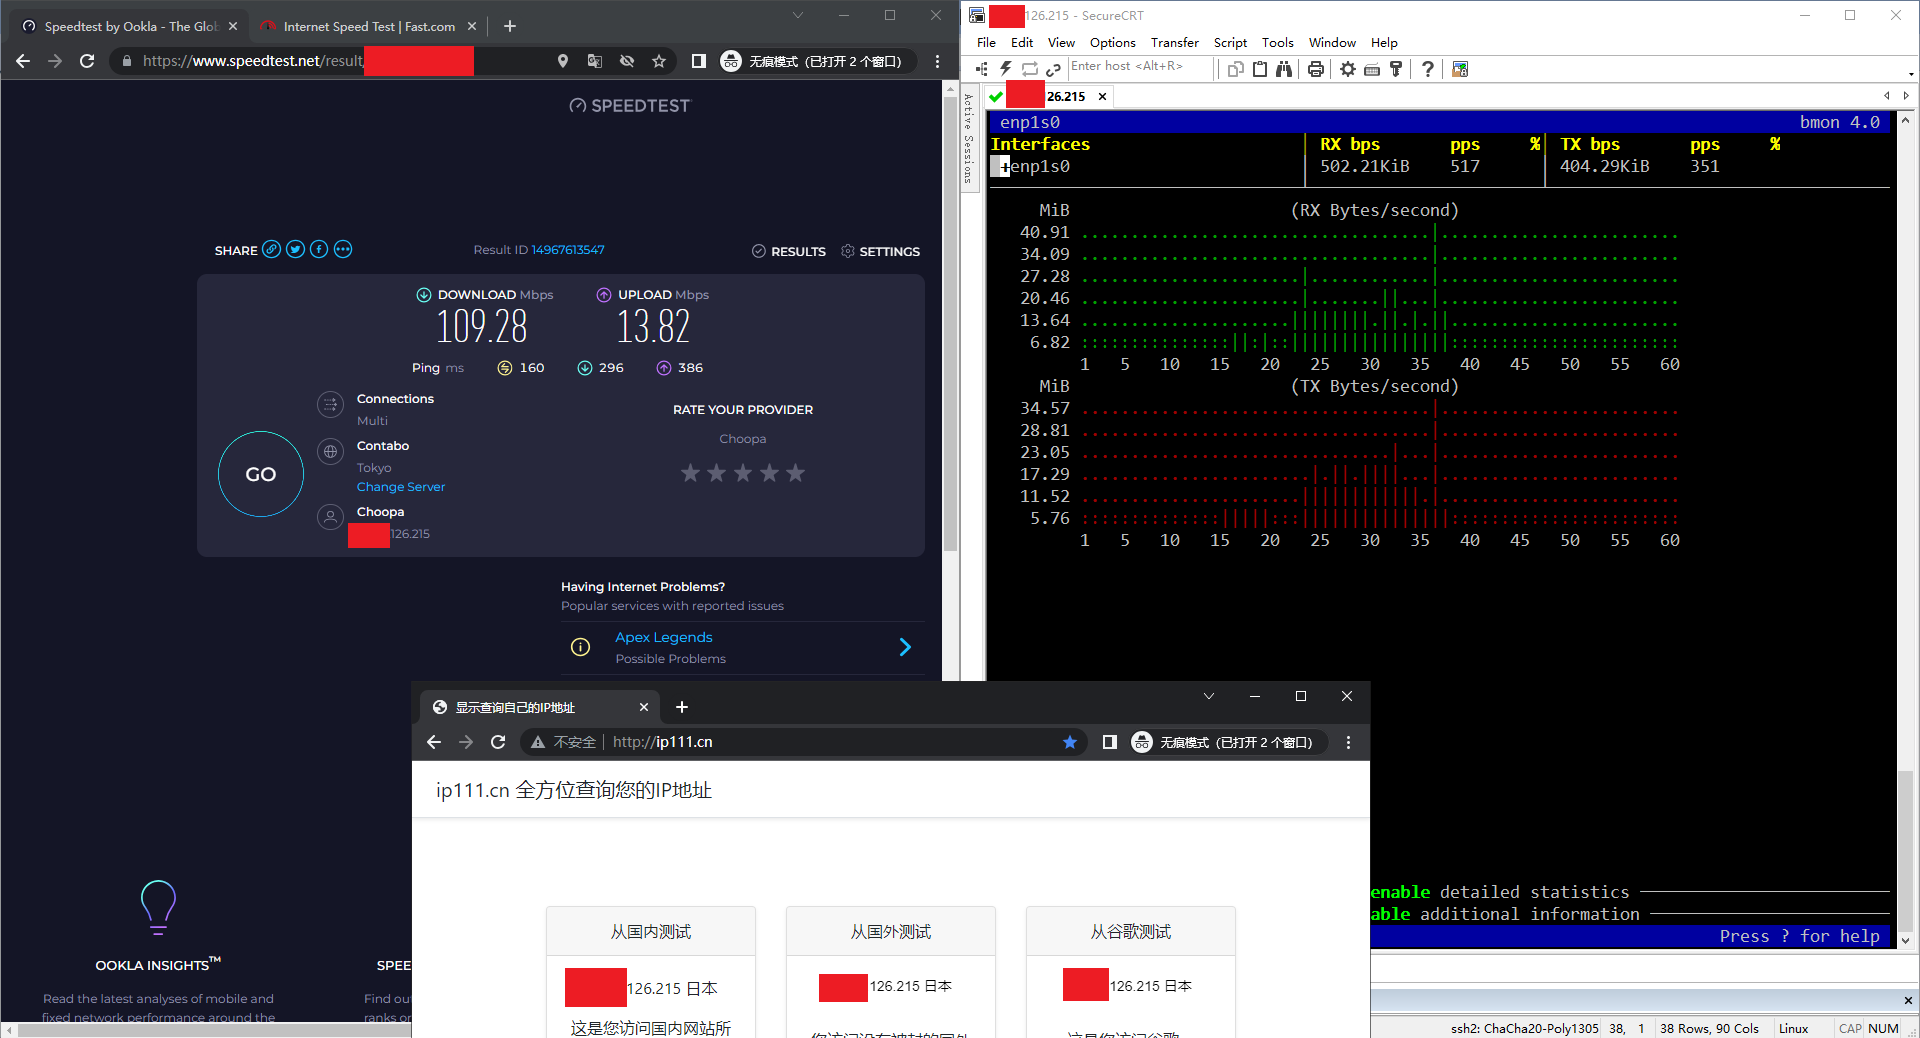The width and height of the screenshot is (1920, 1038).
Task: Share result on Facebook icon
Action: 319,250
